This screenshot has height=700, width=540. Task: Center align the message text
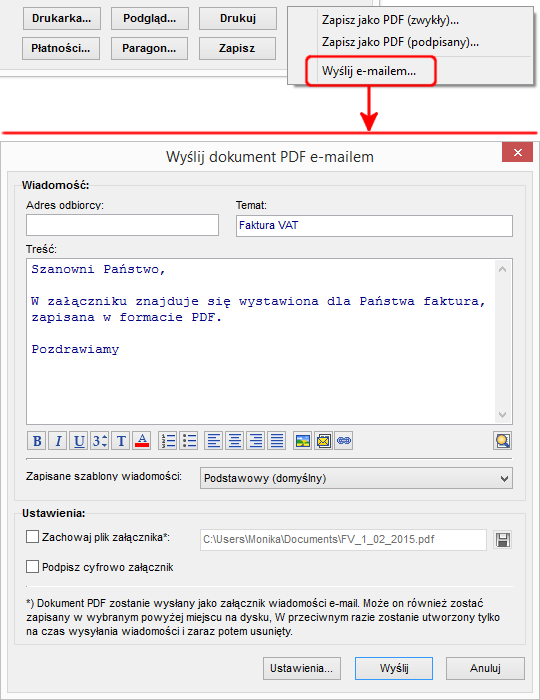tap(235, 441)
